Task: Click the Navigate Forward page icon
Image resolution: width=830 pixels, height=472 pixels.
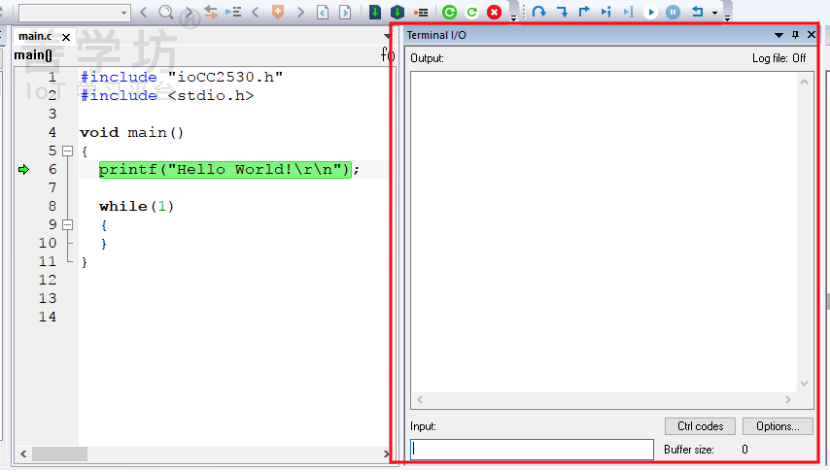Action: tap(345, 12)
